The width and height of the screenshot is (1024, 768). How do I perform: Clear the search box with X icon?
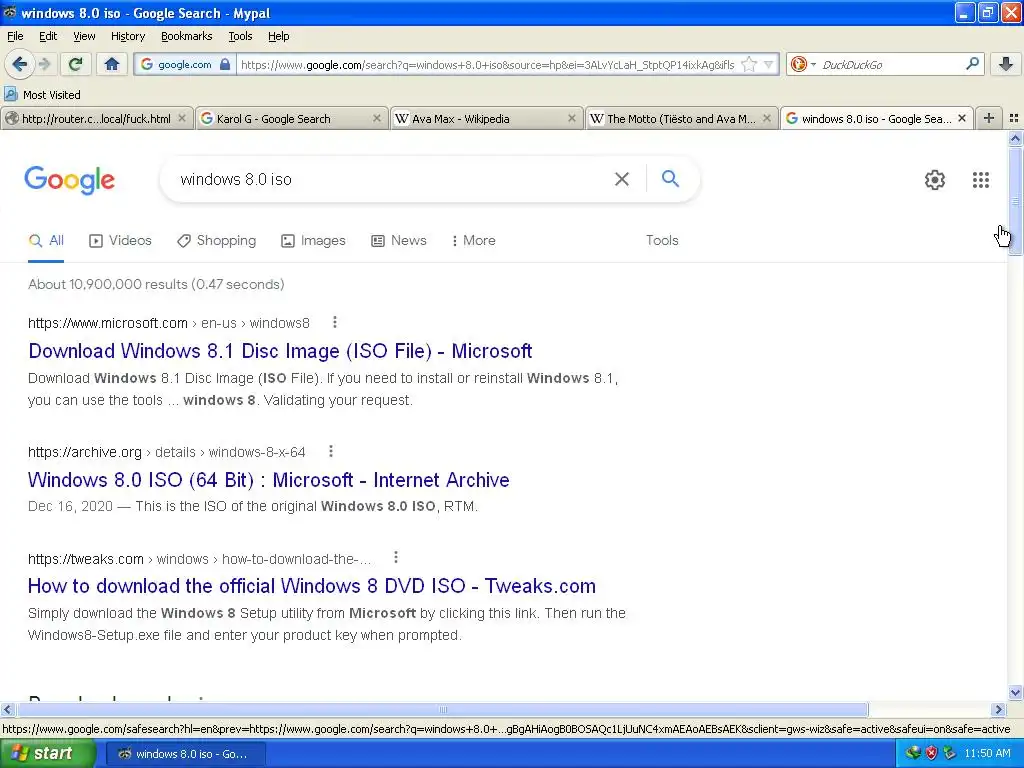click(x=622, y=179)
